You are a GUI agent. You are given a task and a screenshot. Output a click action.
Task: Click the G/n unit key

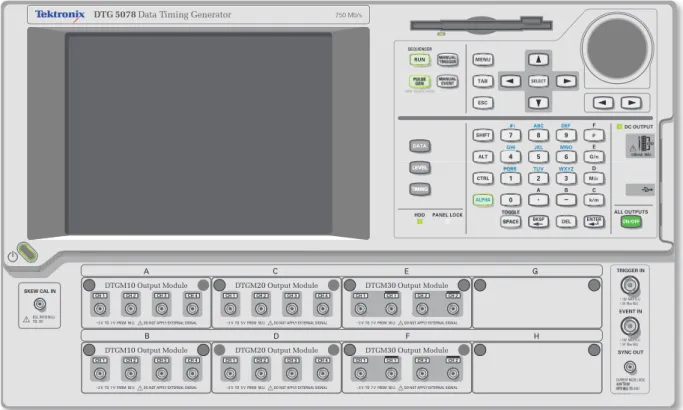594,157
